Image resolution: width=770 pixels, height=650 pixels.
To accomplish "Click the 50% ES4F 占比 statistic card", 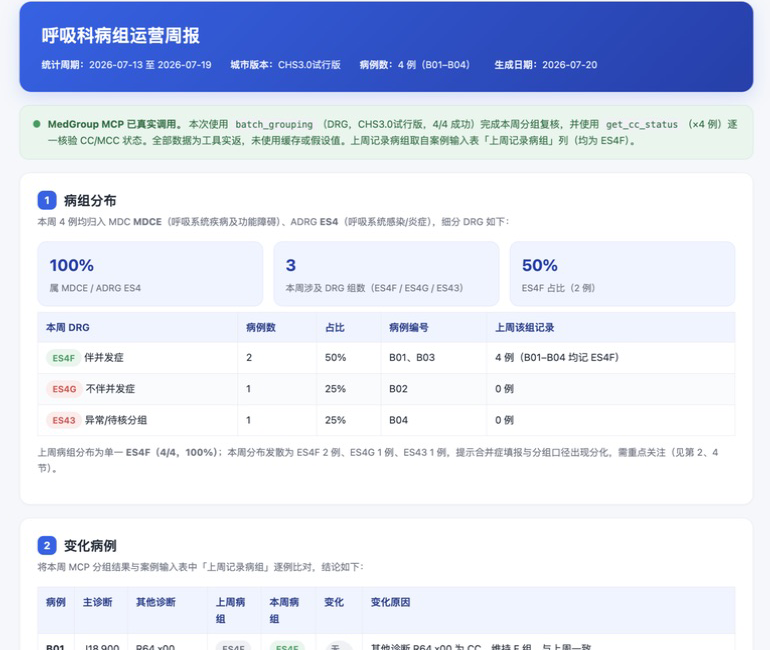I will coord(622,273).
